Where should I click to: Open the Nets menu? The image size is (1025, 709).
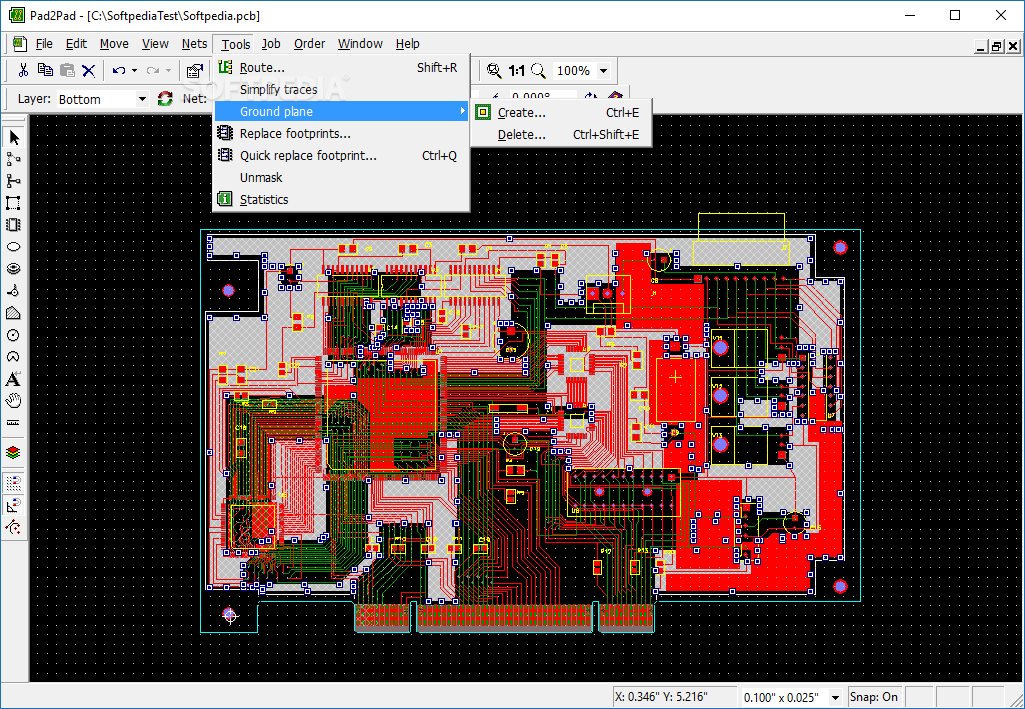(x=194, y=44)
